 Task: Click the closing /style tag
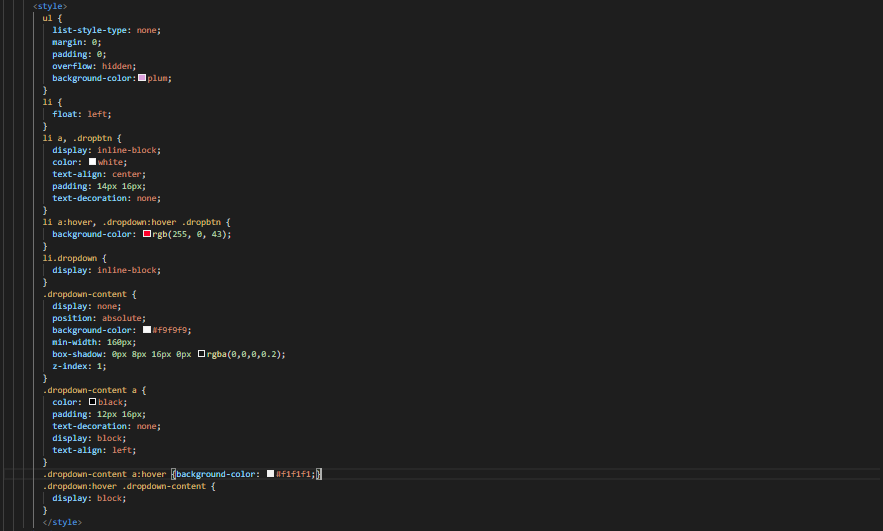(63, 522)
